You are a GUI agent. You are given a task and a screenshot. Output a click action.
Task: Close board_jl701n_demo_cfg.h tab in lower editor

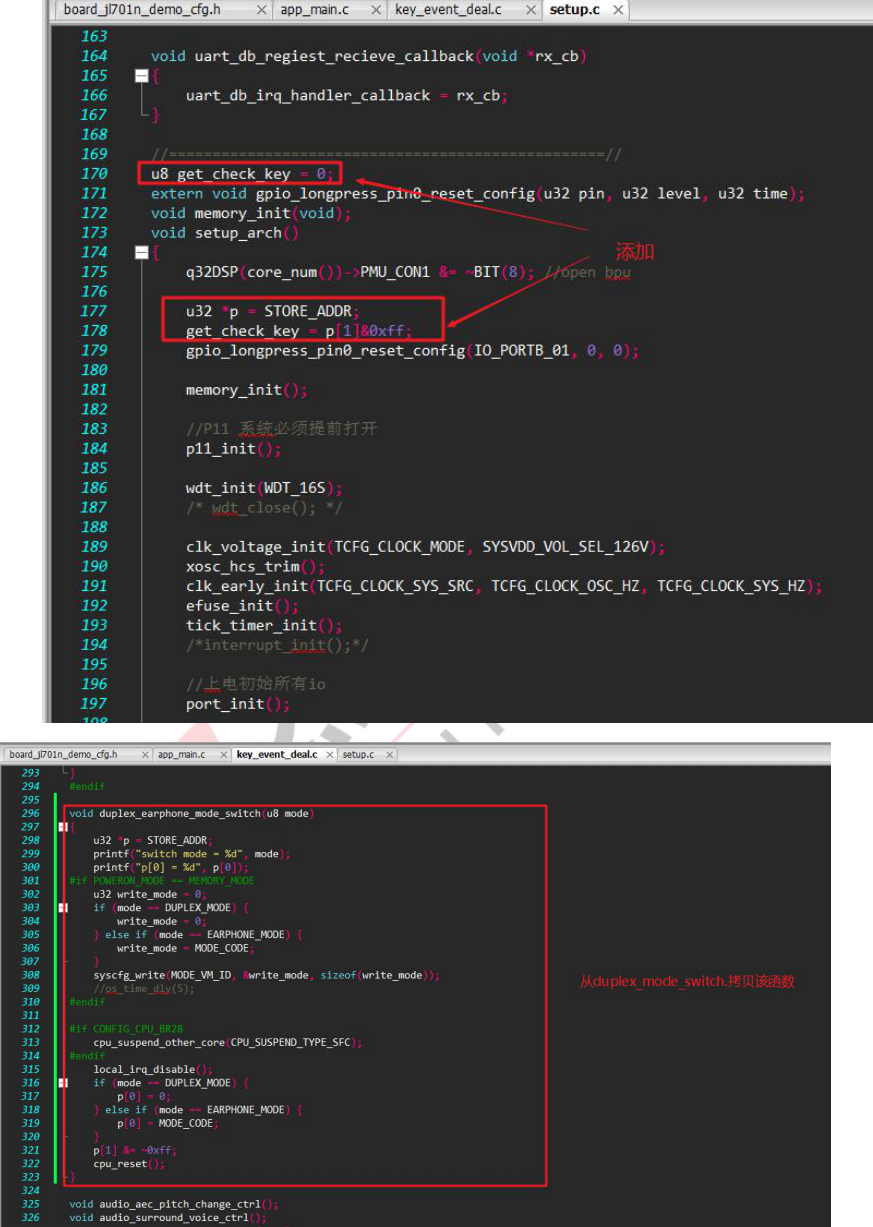[146, 755]
